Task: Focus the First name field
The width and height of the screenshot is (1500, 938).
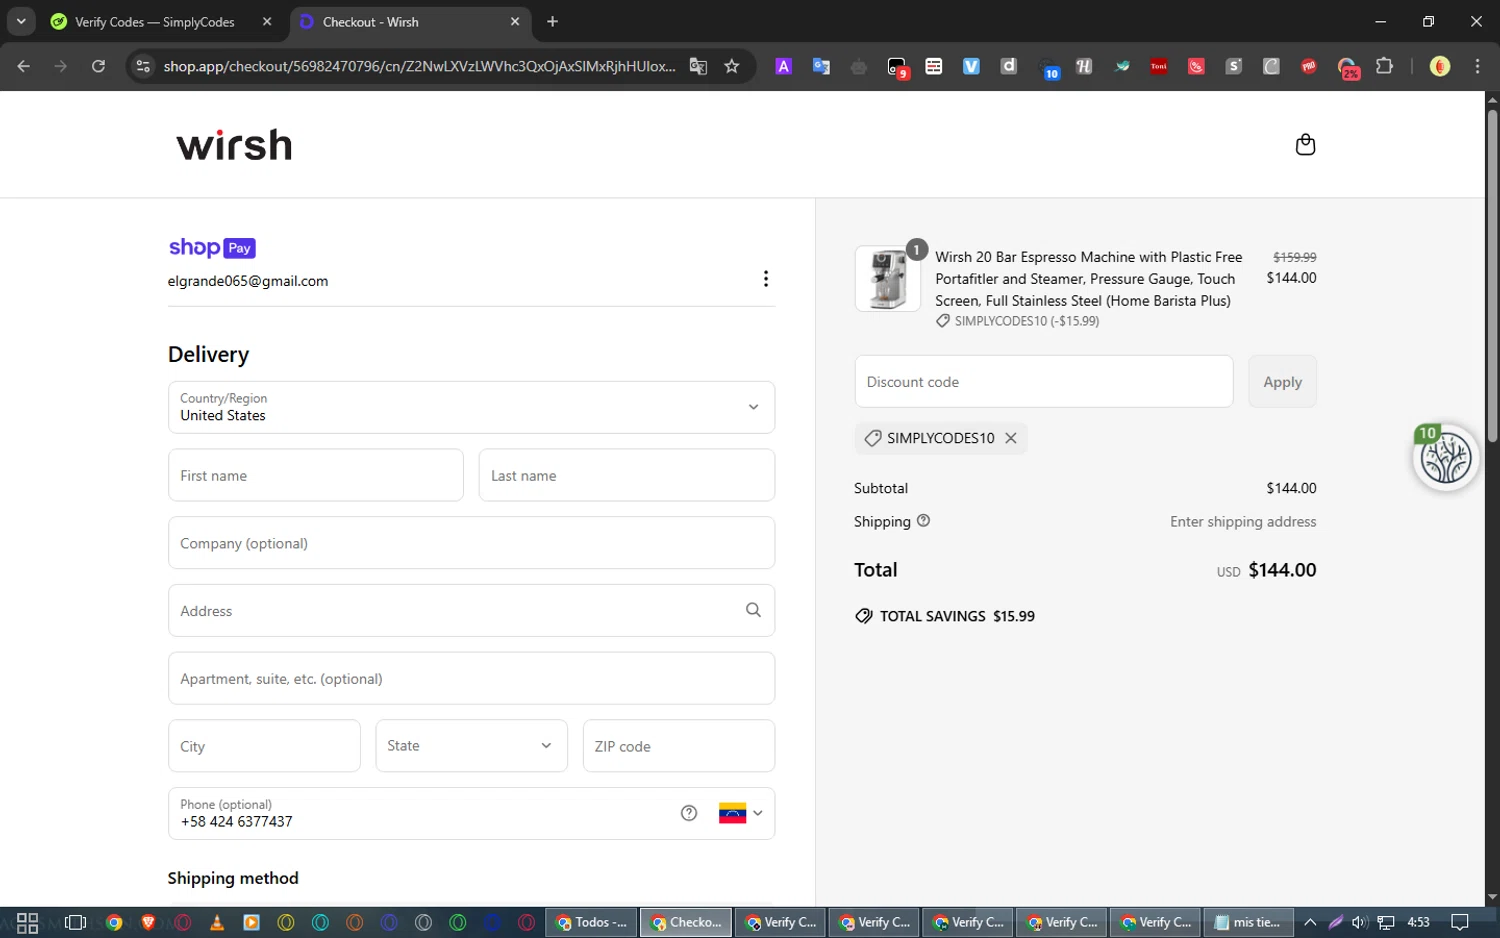Action: 316,475
